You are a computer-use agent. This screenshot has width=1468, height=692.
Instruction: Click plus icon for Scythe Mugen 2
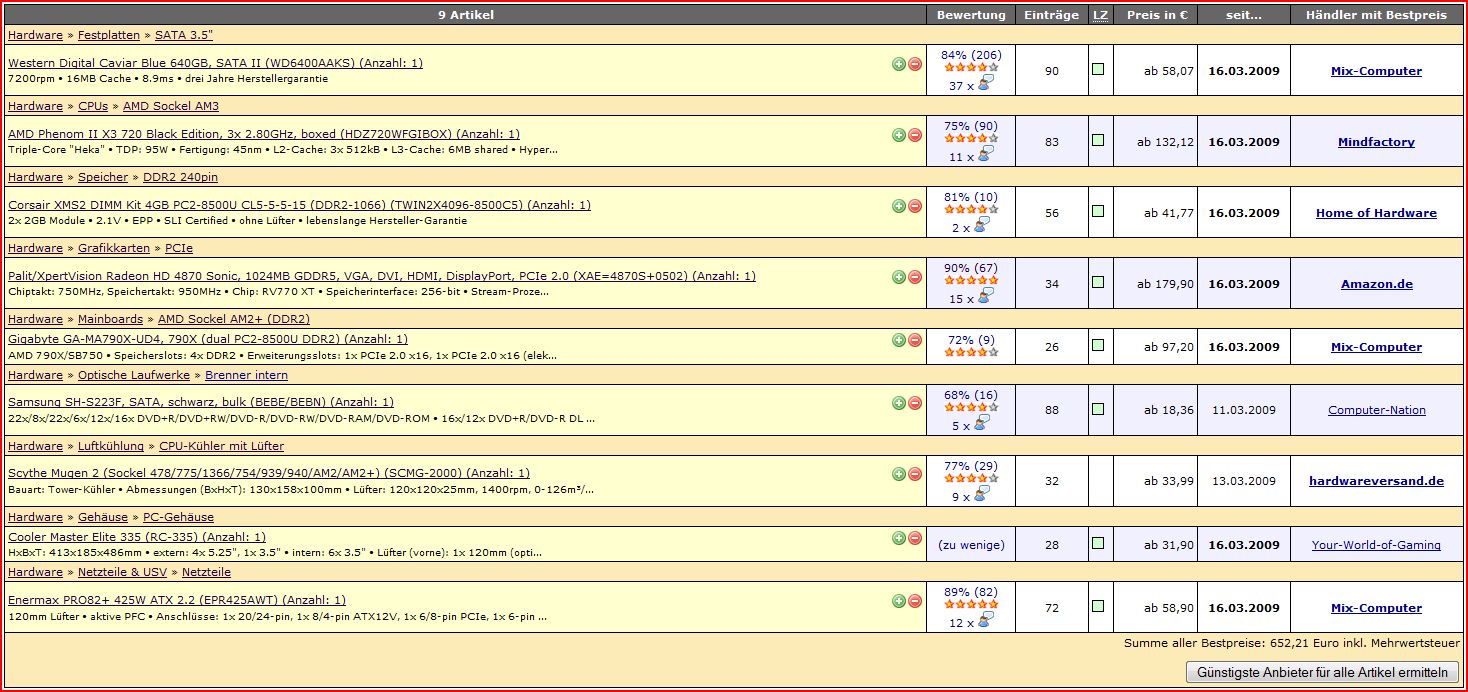(899, 474)
